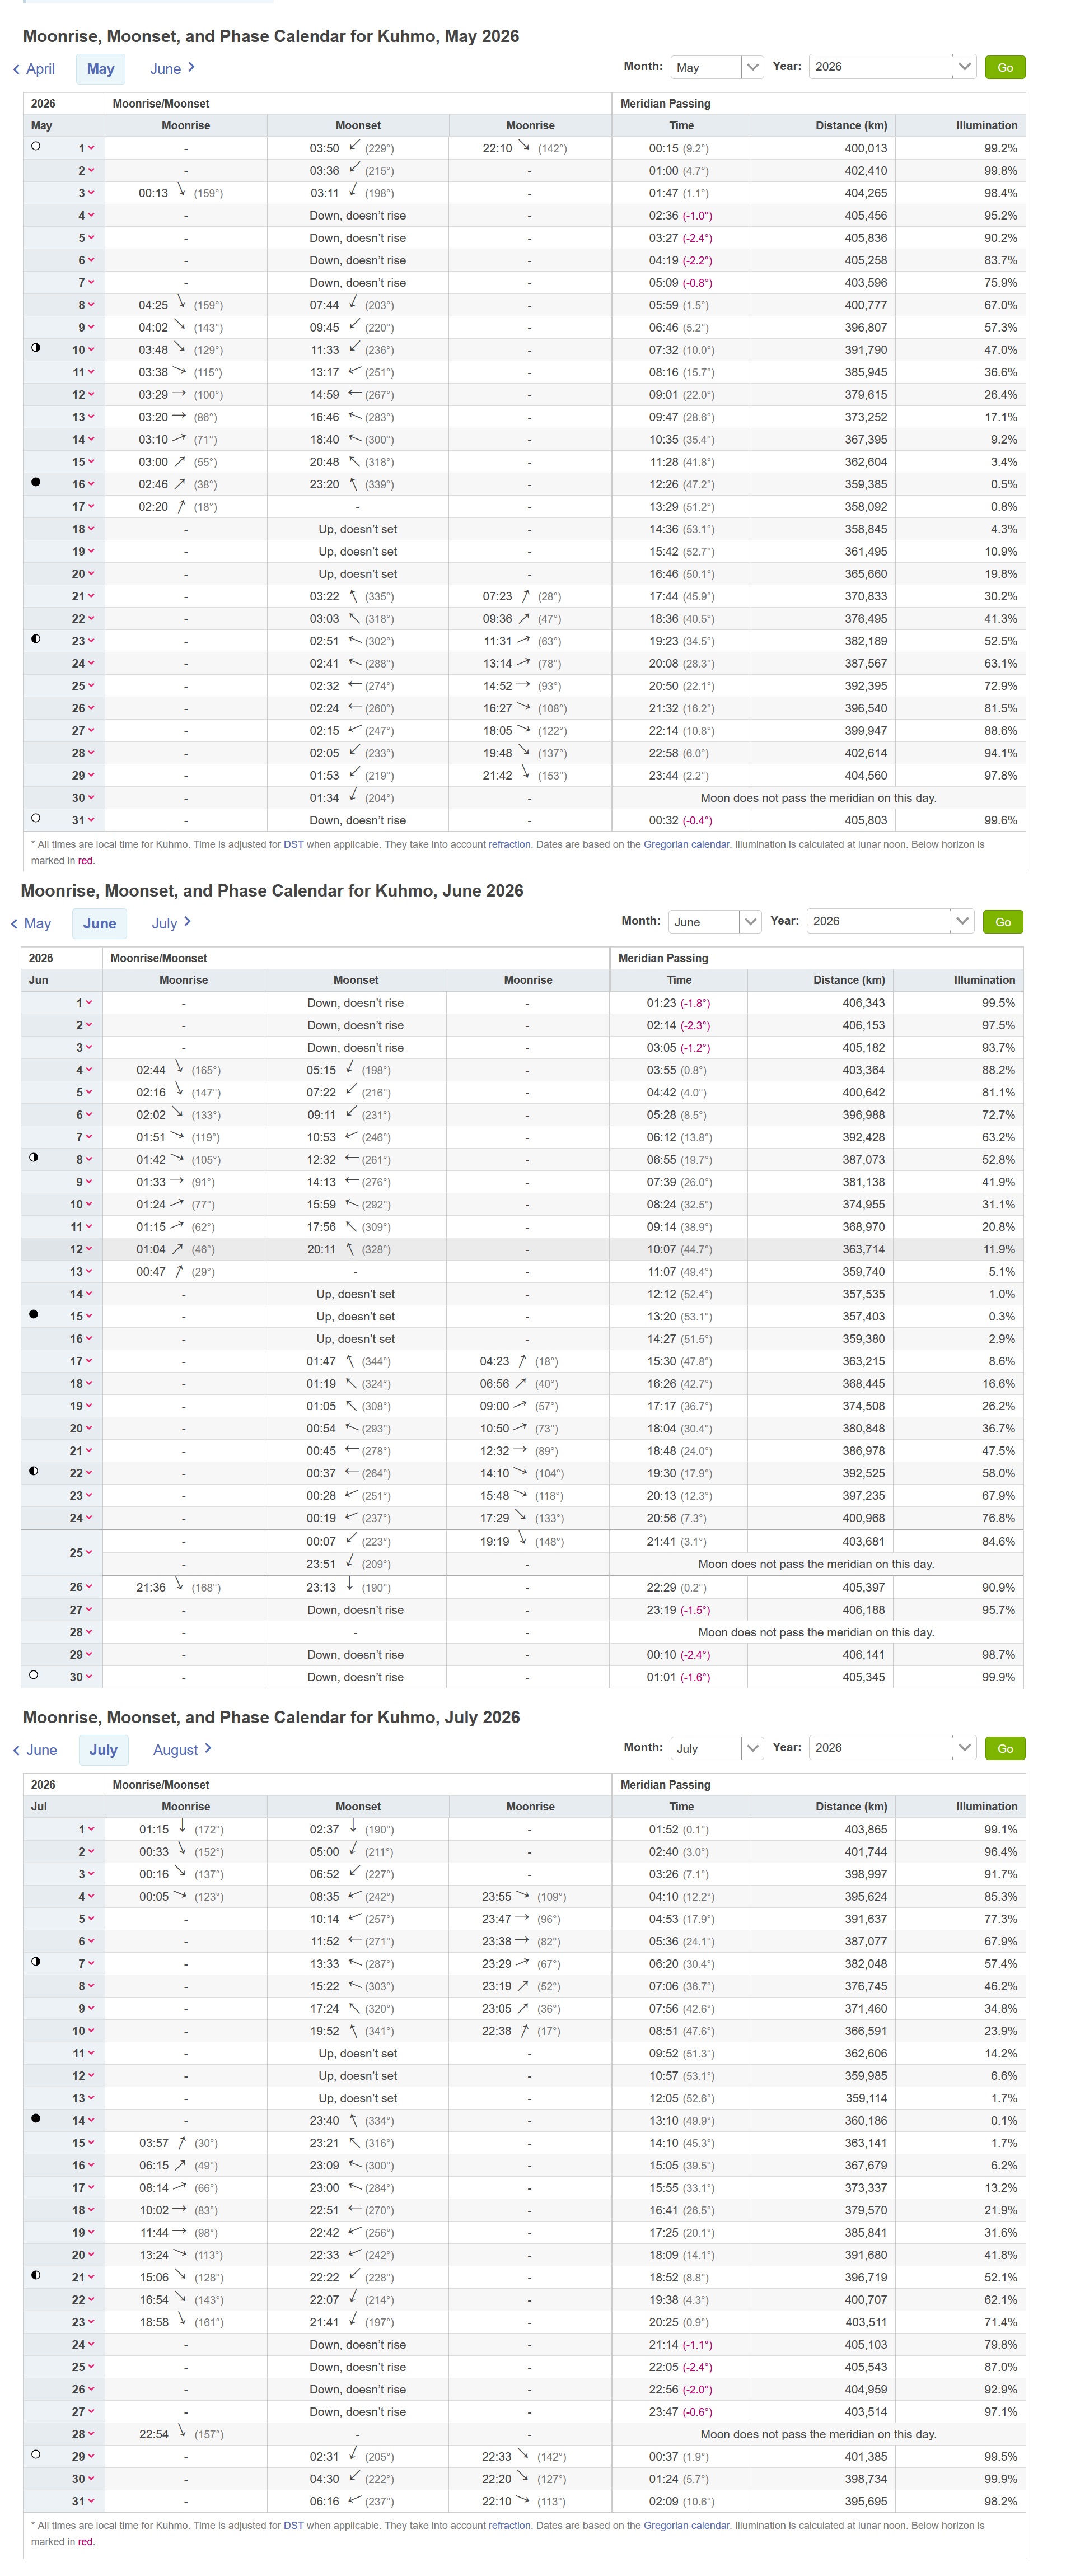
Task: Click the first quarter moon icon on May 23
Action: [x=36, y=639]
